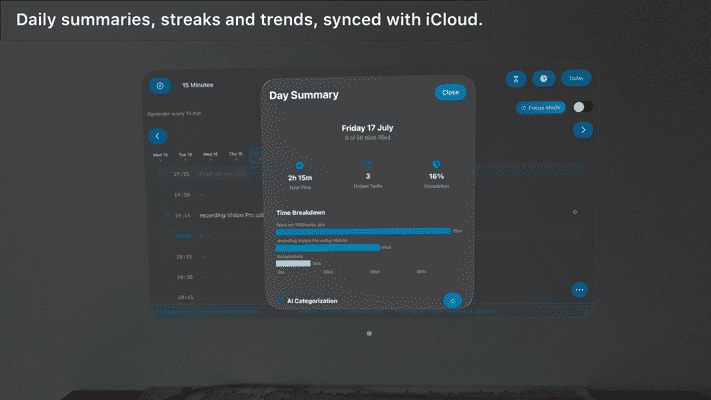711x400 pixels.
Task: Jump to Today in the timeline
Action: [576, 78]
